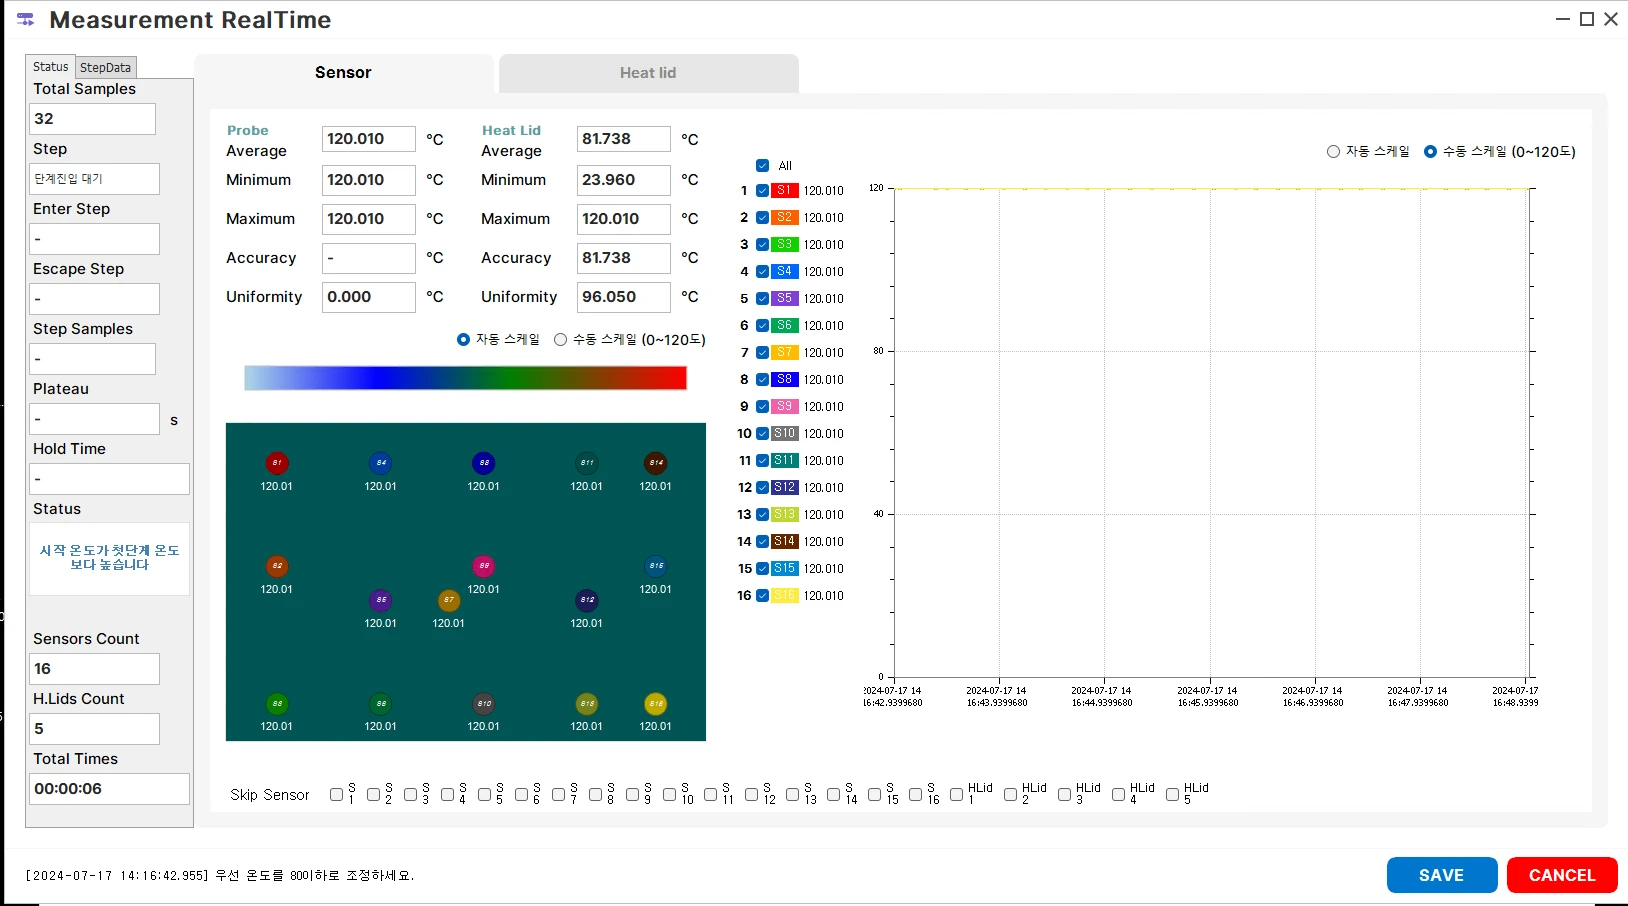Click the temperature gradient color bar

click(465, 378)
